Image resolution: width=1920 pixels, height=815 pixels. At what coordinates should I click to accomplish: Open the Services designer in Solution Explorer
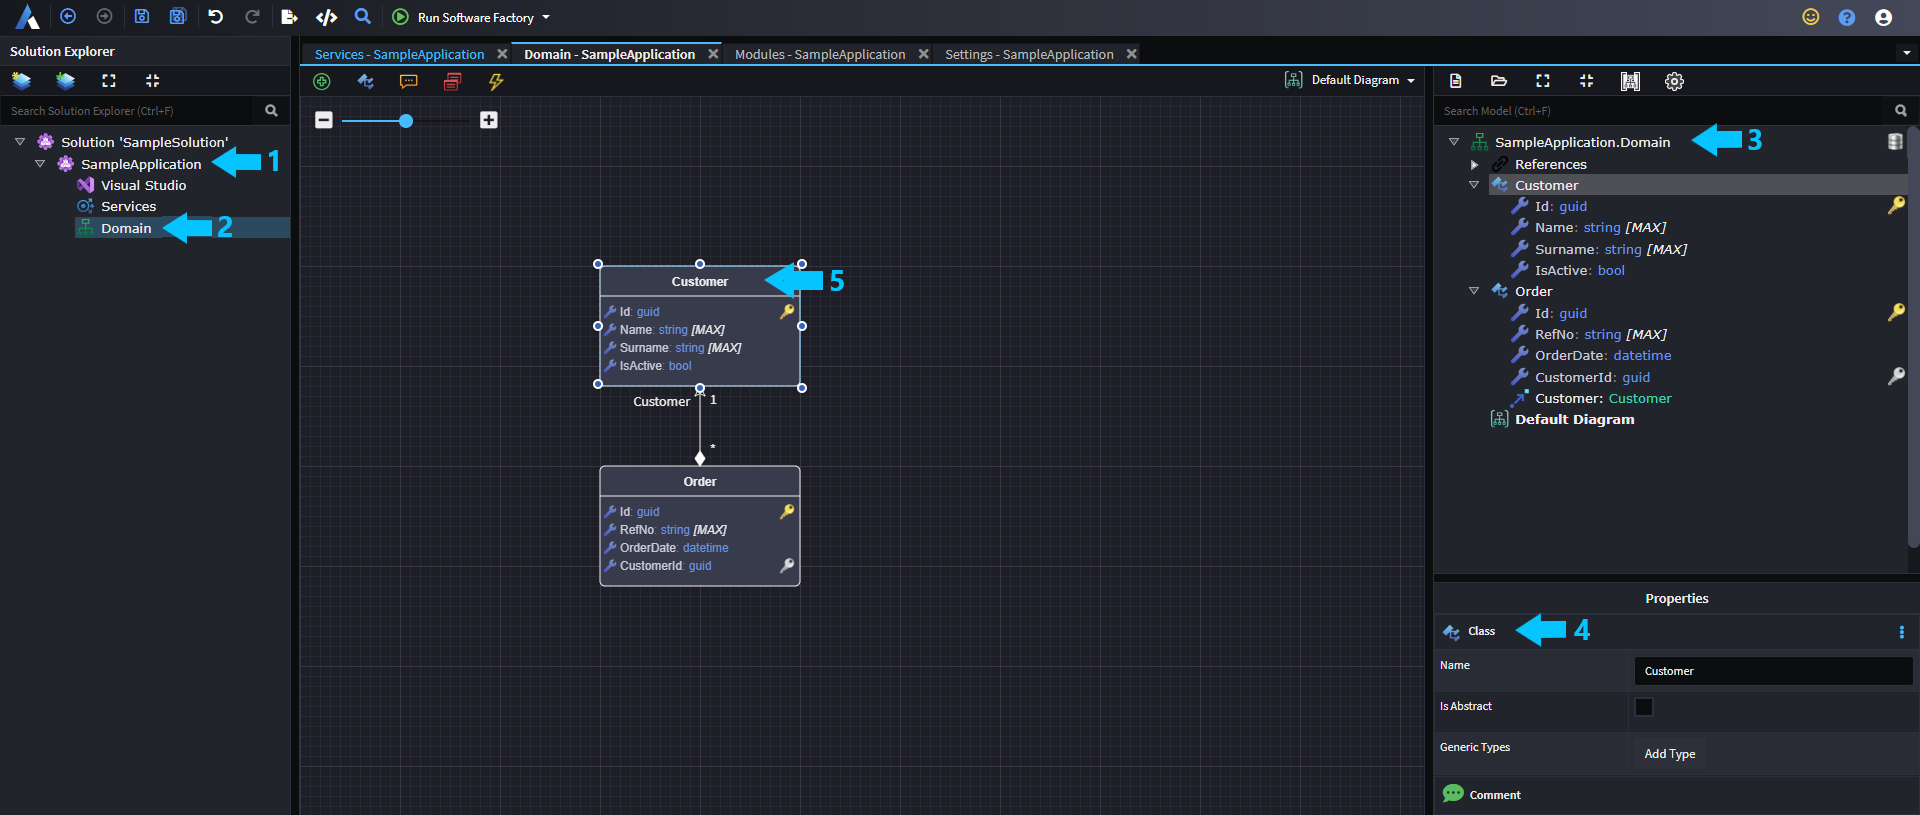point(128,206)
